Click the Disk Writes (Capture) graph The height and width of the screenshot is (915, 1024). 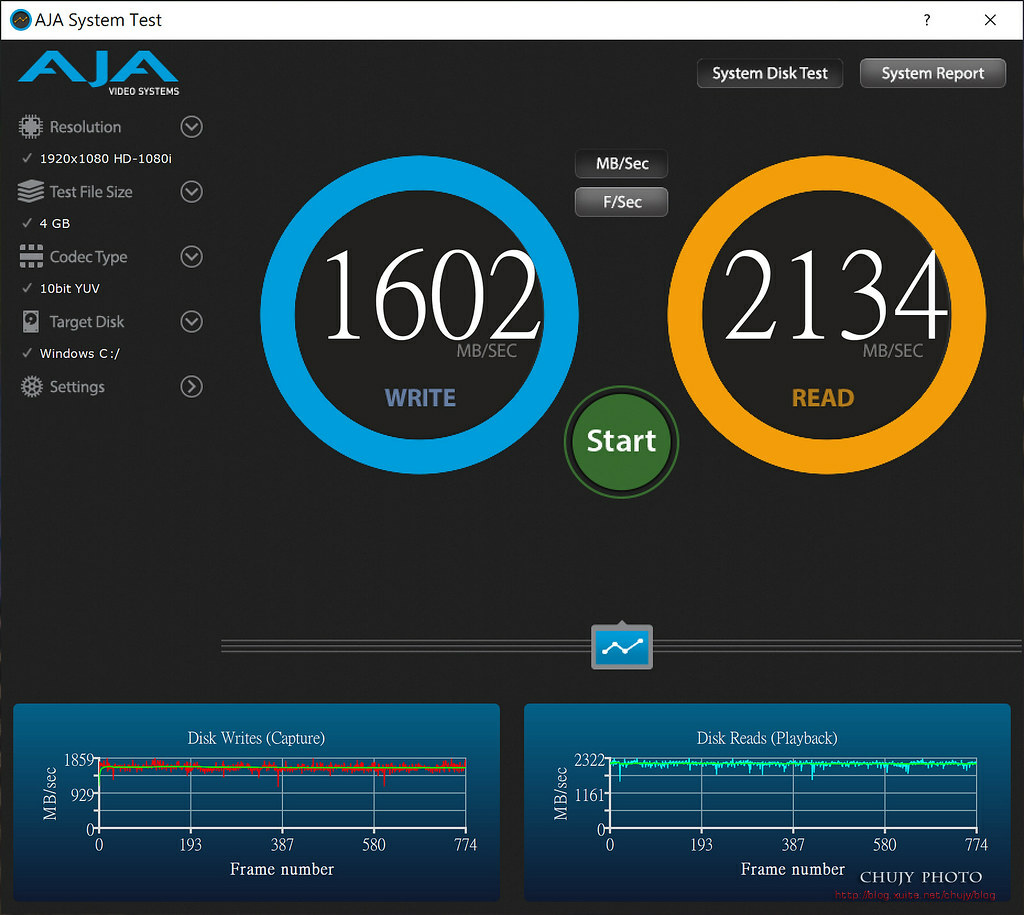point(257,802)
